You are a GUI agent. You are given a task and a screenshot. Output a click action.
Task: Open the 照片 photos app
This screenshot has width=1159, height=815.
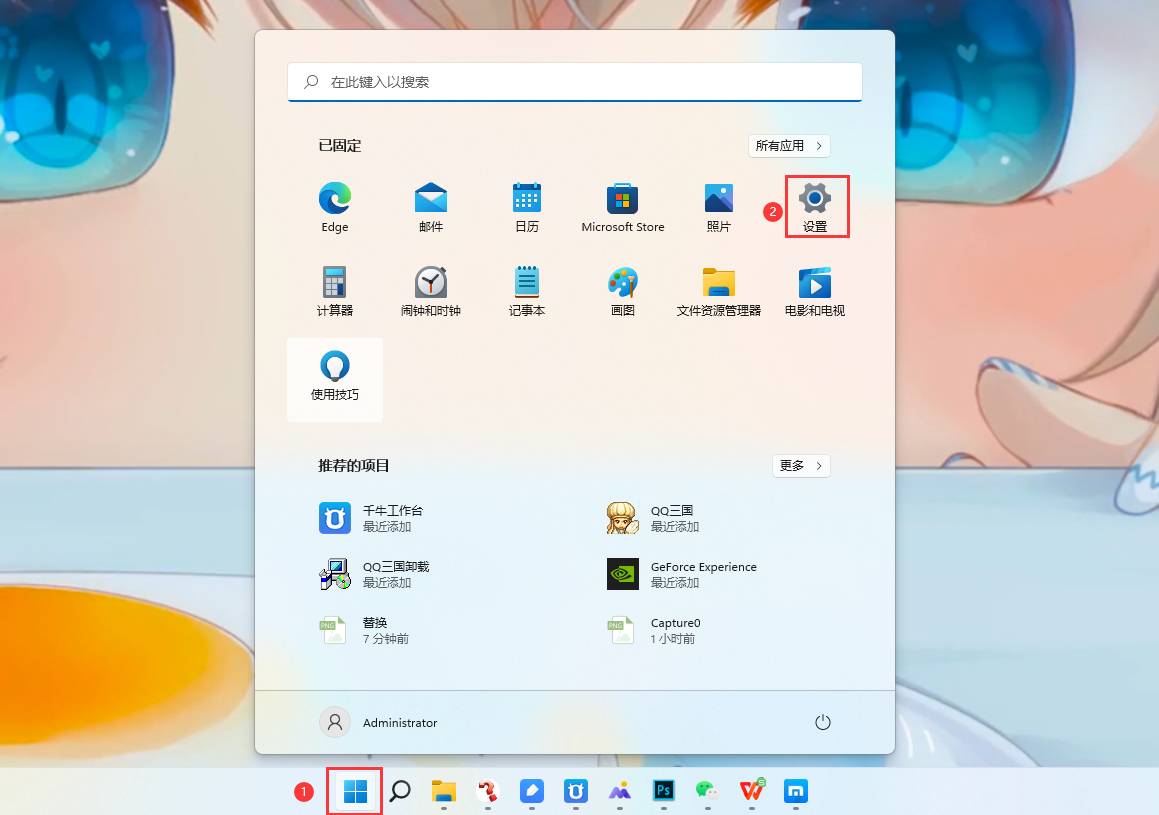[x=718, y=208]
